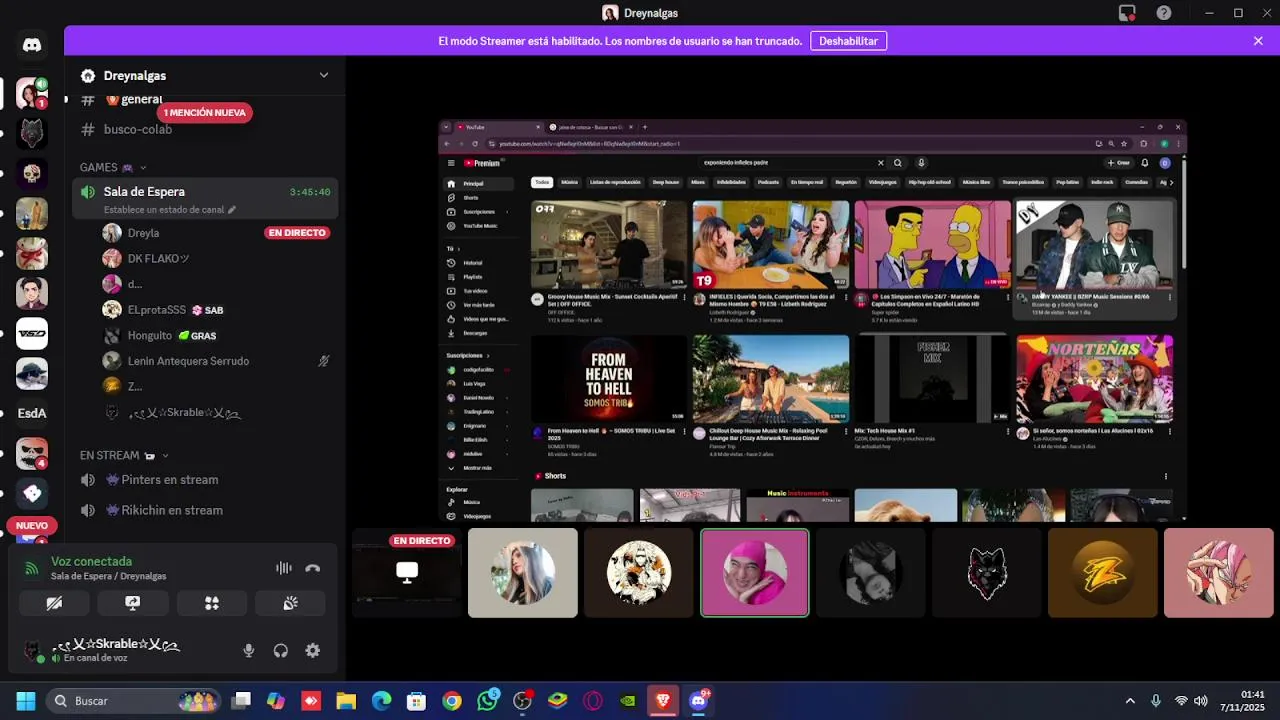Open Microsoft Edge from taskbar

pyautogui.click(x=382, y=701)
